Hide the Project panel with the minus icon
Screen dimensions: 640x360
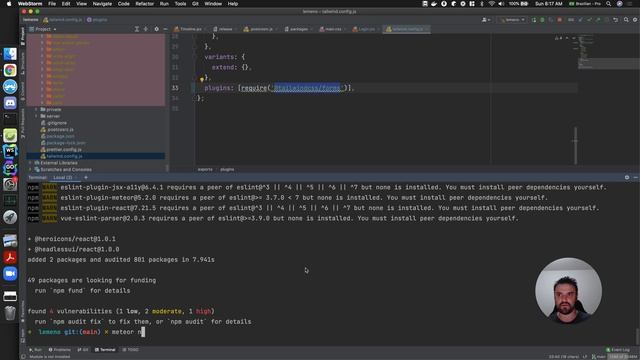[x=165, y=29]
